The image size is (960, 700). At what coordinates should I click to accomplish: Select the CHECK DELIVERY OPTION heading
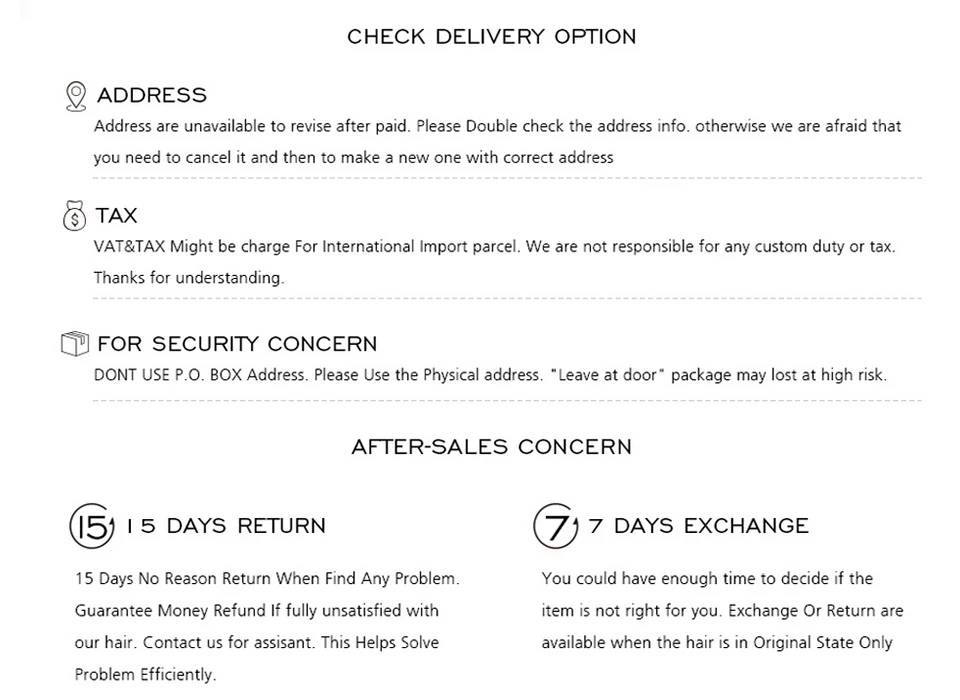[x=492, y=37]
